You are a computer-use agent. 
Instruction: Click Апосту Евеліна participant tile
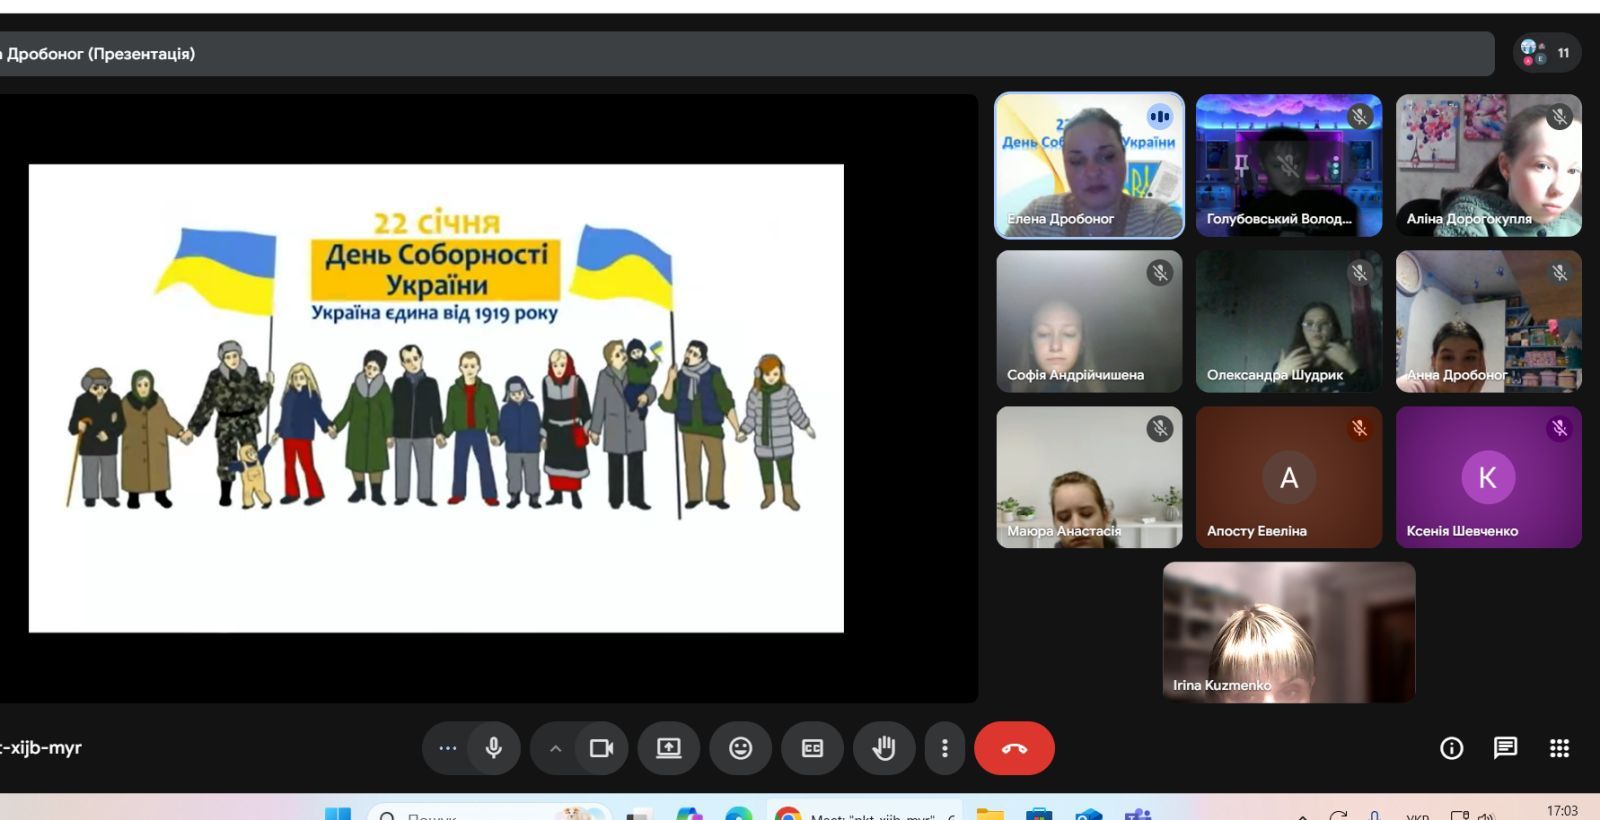click(x=1288, y=477)
